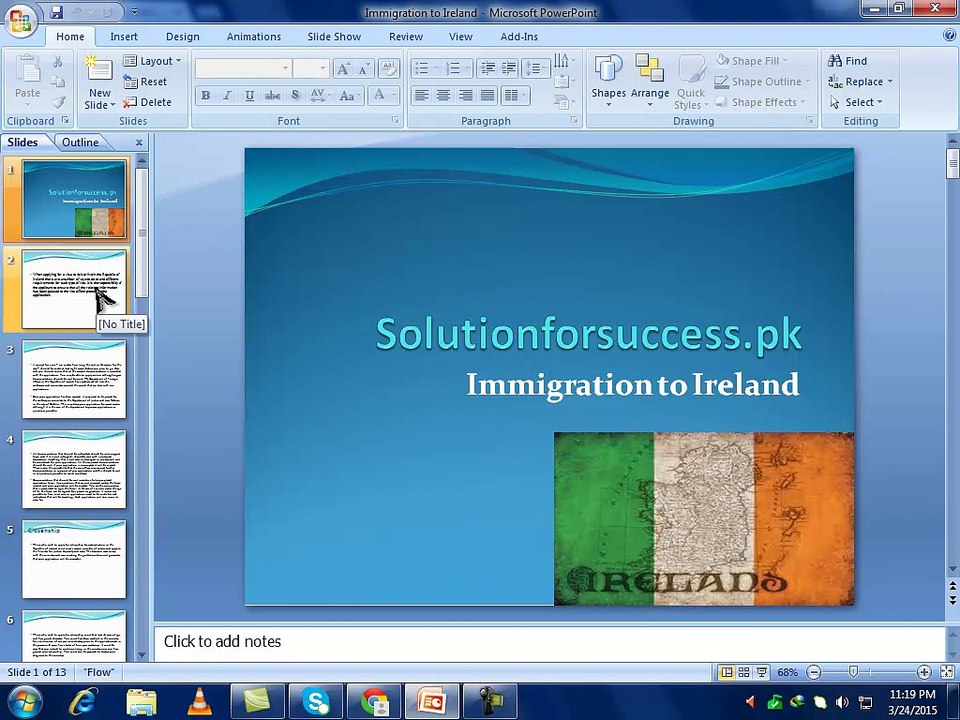Image resolution: width=960 pixels, height=720 pixels.
Task: Toggle Underline formatting
Action: point(249,96)
